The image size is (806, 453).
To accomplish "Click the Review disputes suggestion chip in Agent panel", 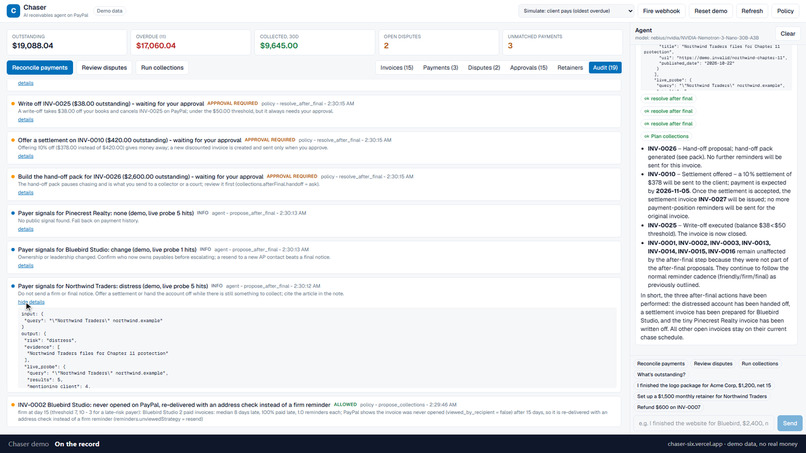I will click(713, 364).
